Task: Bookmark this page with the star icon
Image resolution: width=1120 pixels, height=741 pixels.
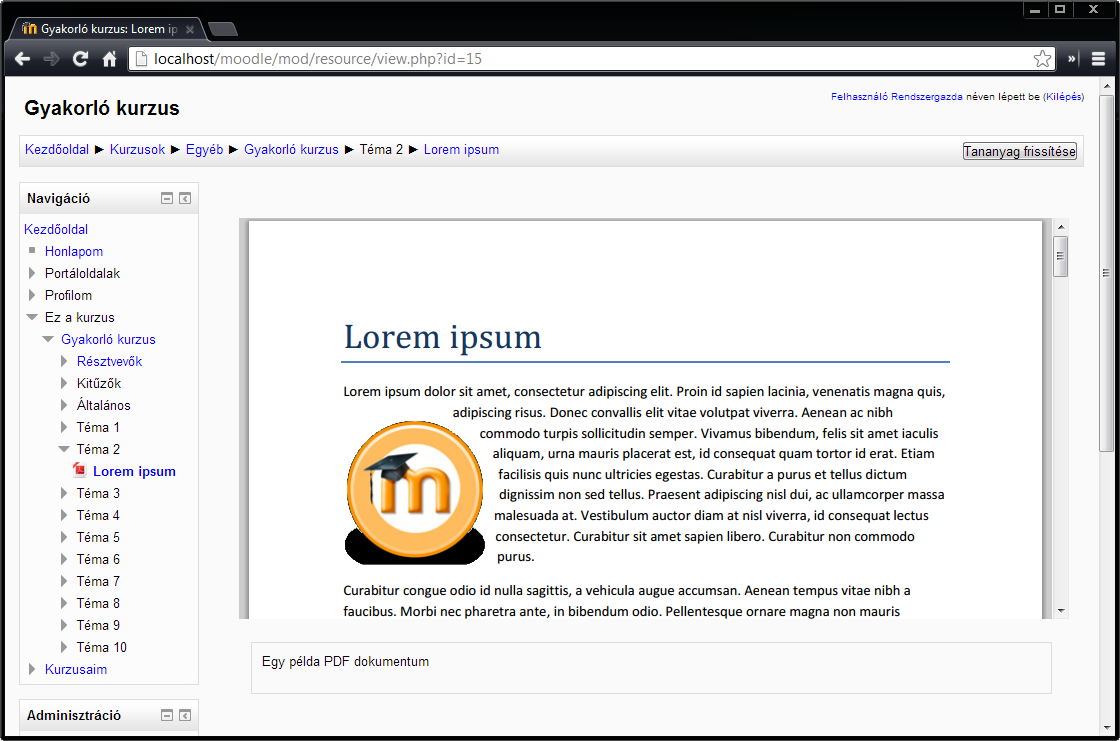Action: point(1042,59)
